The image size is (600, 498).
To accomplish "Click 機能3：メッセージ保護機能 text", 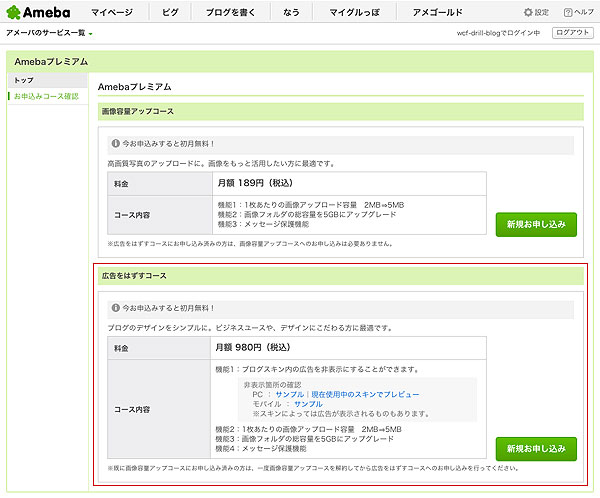I will pos(263,224).
